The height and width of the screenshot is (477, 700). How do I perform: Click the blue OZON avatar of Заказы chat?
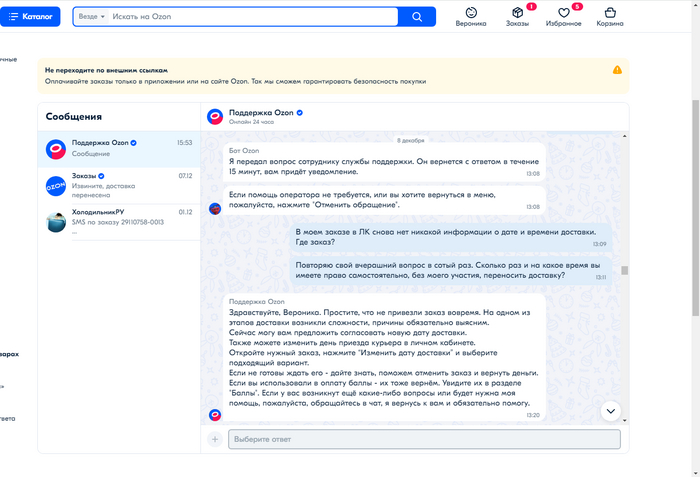(x=56, y=186)
